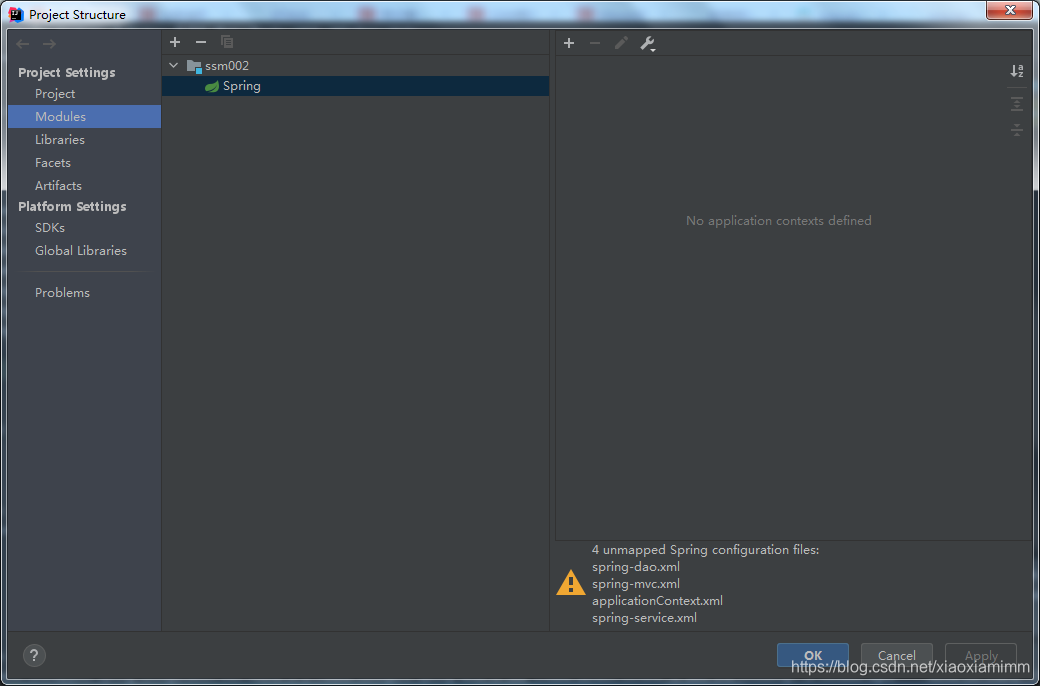Remove selected module with minus icon
Viewport: 1040px width, 686px height.
(x=201, y=42)
